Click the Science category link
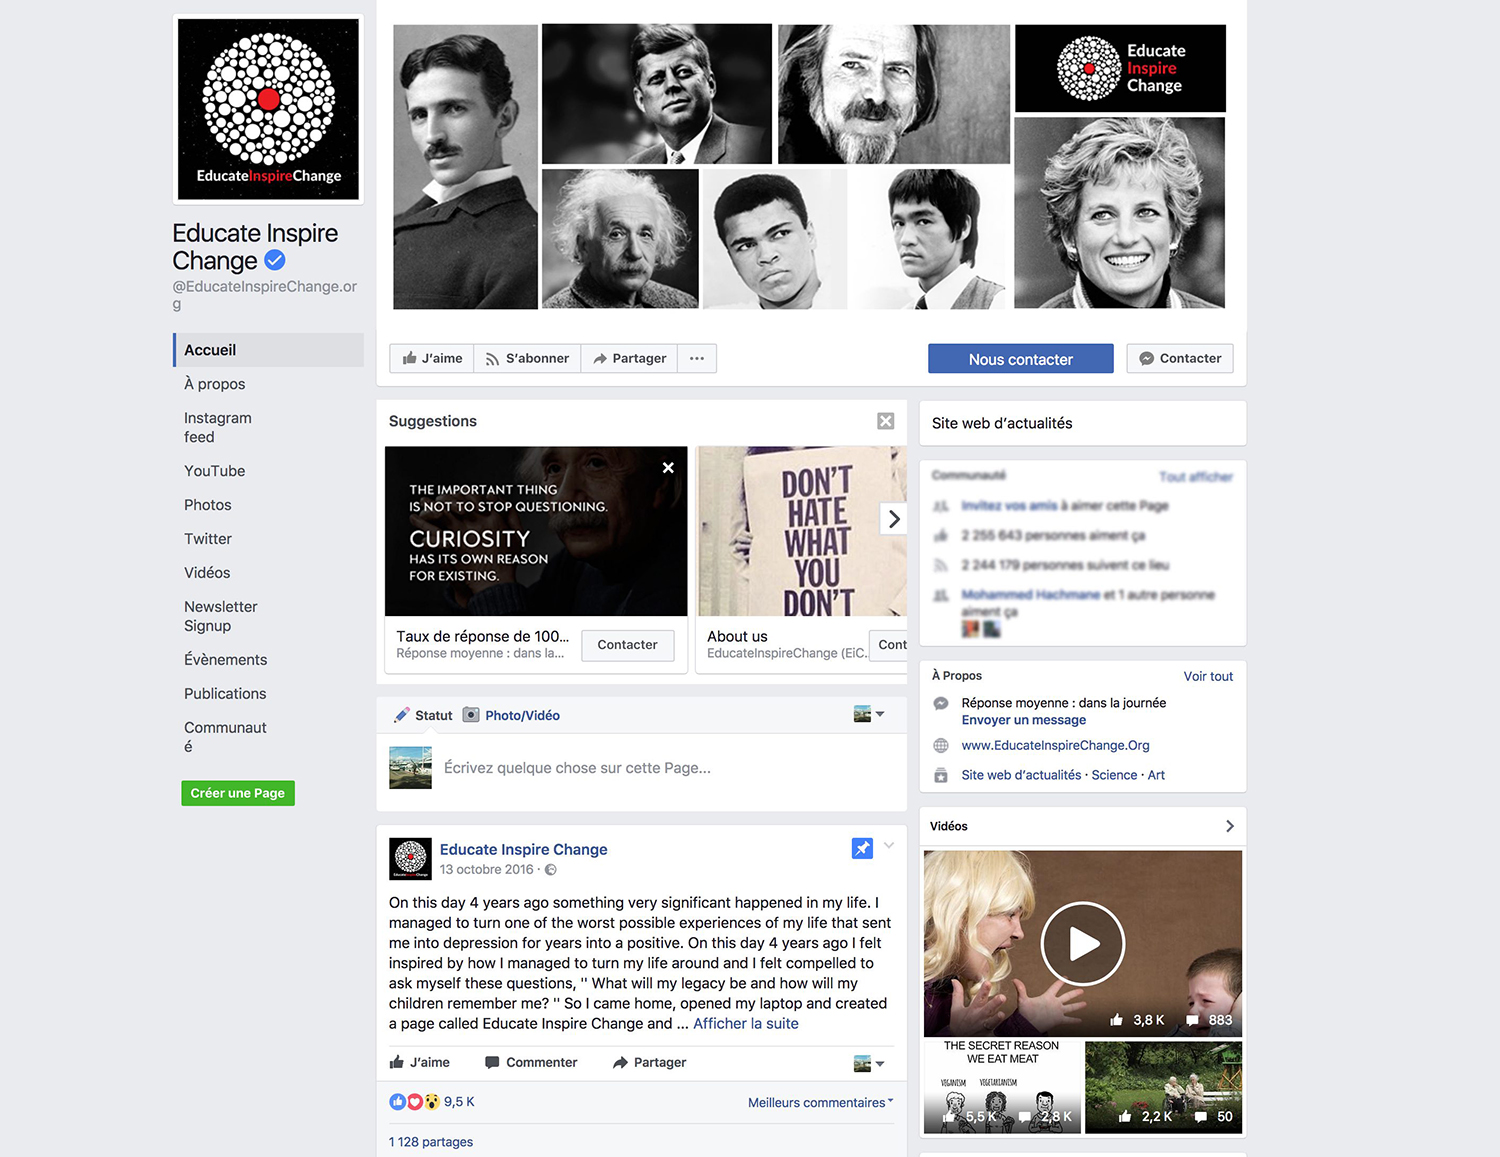 1114,775
